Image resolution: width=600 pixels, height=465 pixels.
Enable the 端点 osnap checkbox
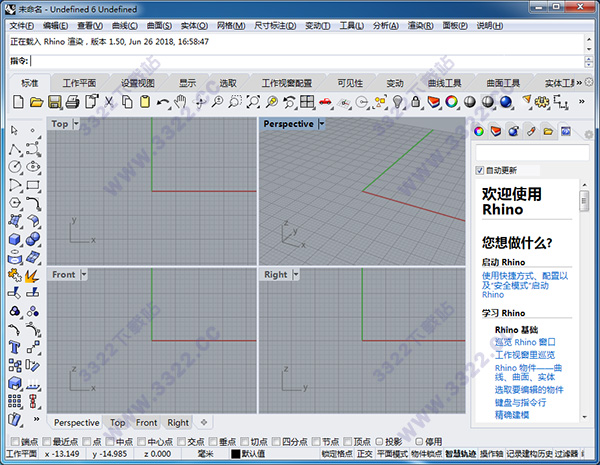pos(13,441)
